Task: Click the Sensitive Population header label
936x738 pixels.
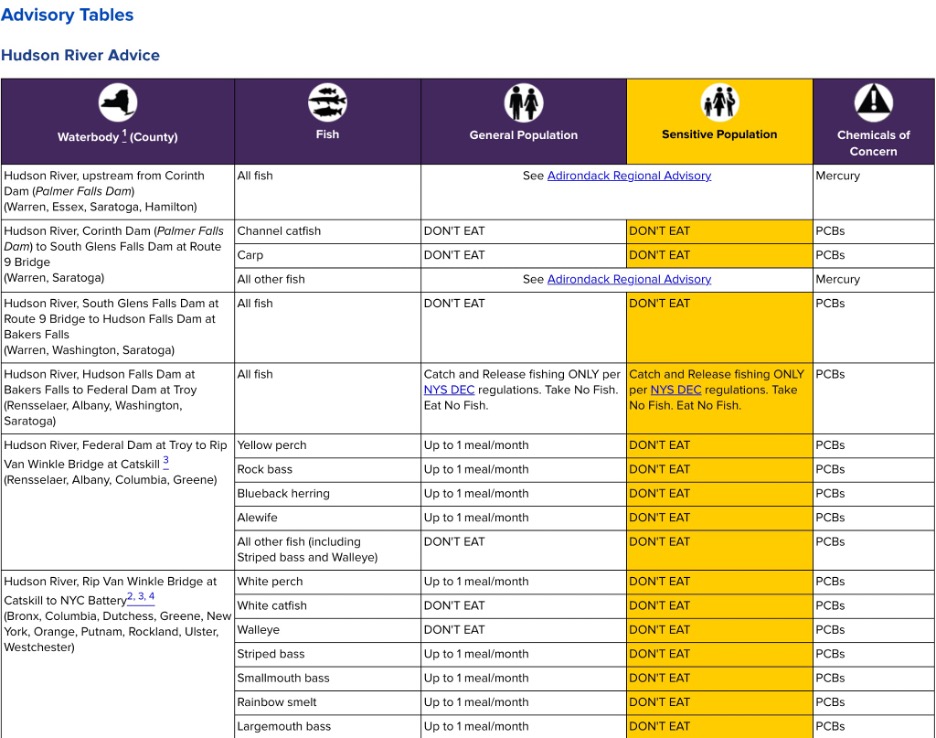Action: click(719, 134)
